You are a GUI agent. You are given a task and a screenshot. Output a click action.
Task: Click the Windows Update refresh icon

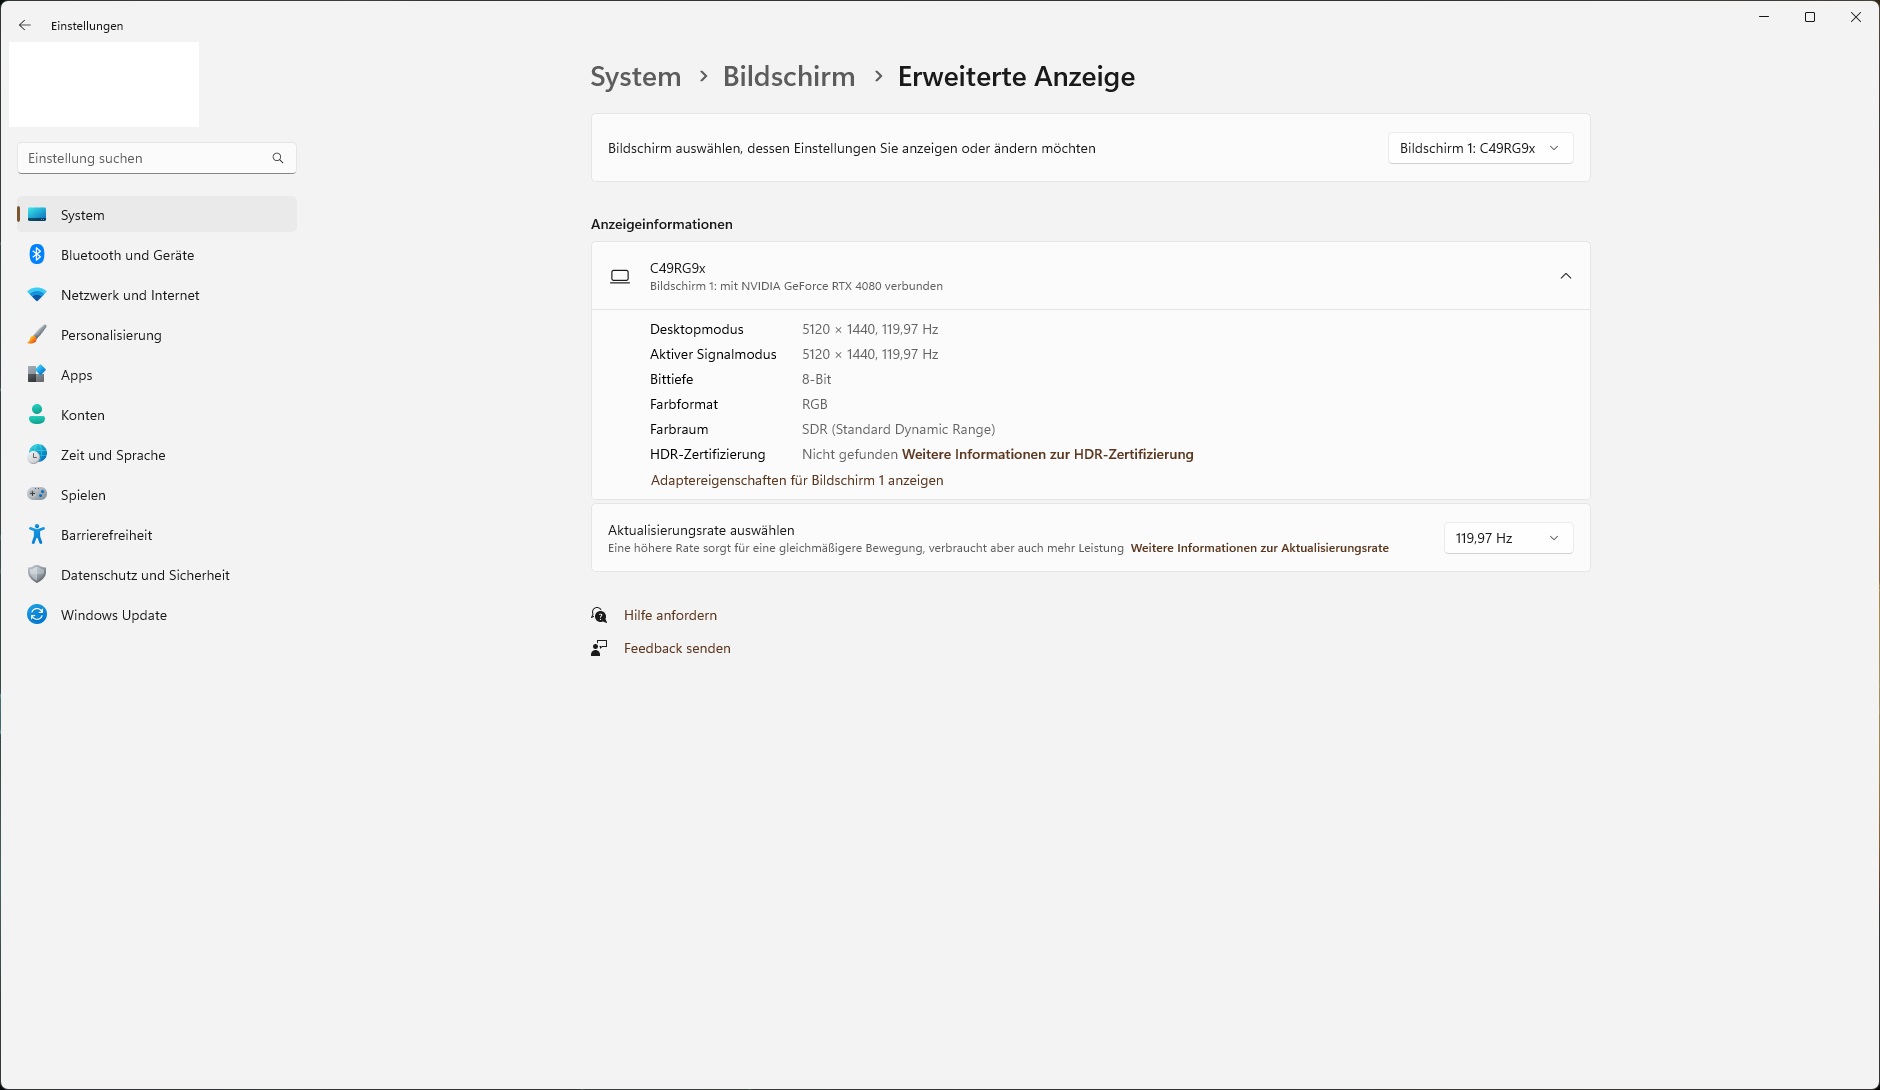37,615
